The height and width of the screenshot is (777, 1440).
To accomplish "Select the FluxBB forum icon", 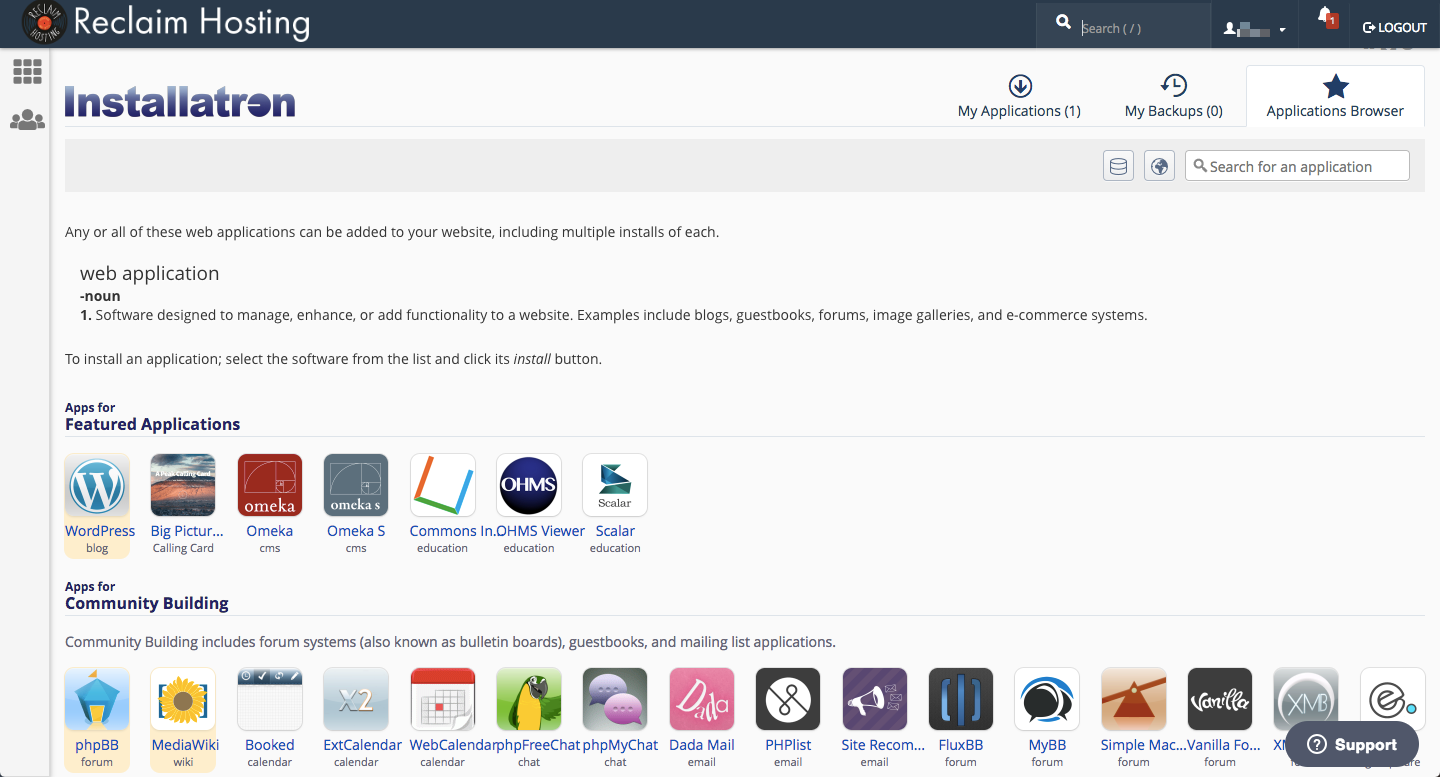I will click(x=961, y=700).
